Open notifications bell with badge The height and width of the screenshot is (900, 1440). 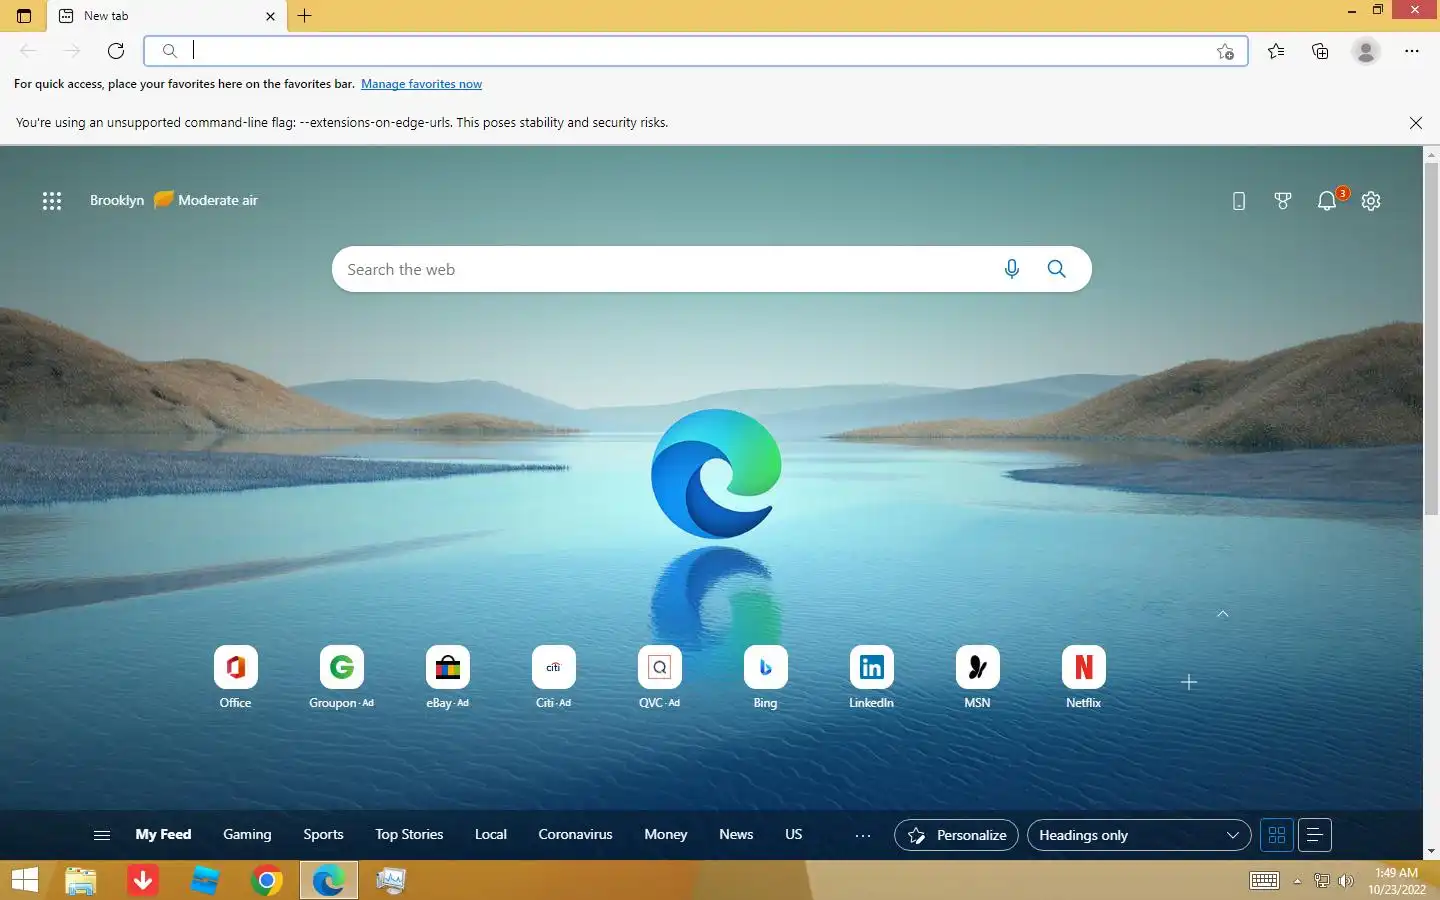[x=1328, y=200]
